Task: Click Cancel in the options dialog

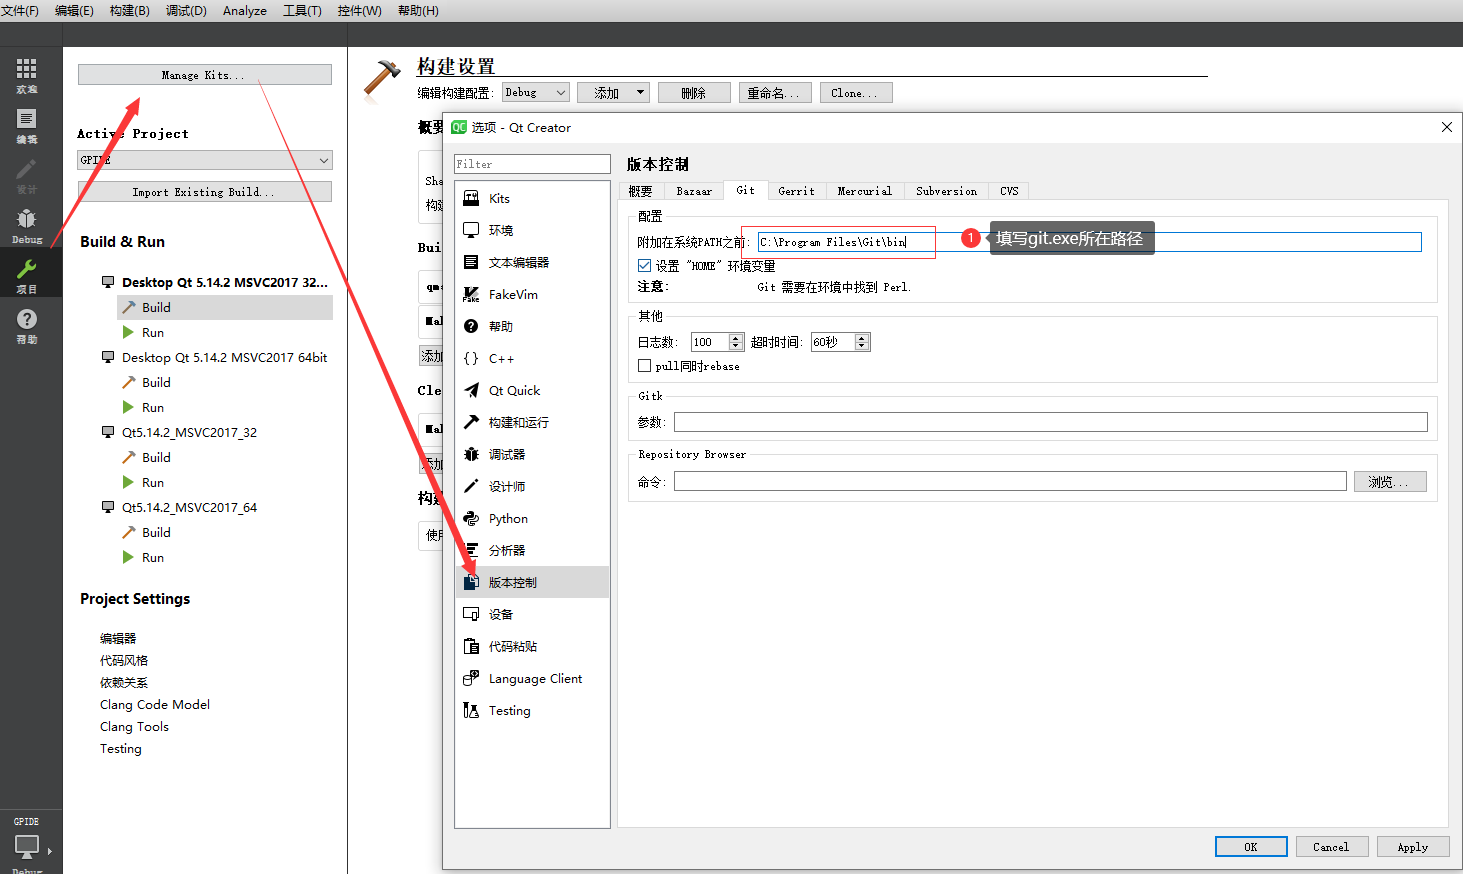Action: pyautogui.click(x=1332, y=847)
